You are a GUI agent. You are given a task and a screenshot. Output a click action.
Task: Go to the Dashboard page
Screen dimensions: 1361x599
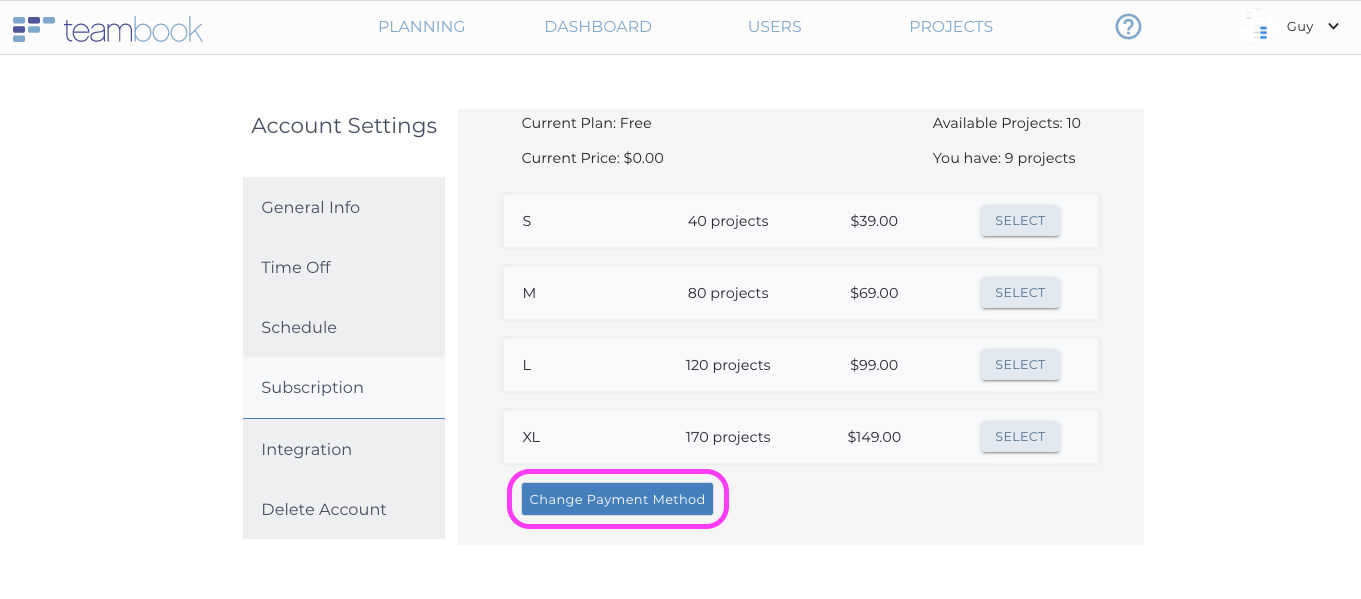pos(597,27)
